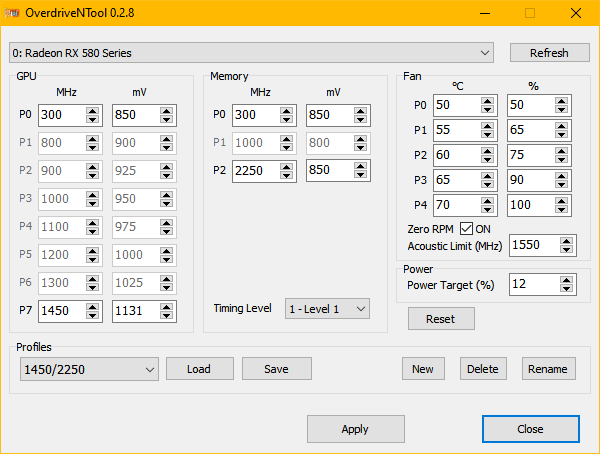Increase Fan P1 temperature with up arrow

(x=488, y=126)
